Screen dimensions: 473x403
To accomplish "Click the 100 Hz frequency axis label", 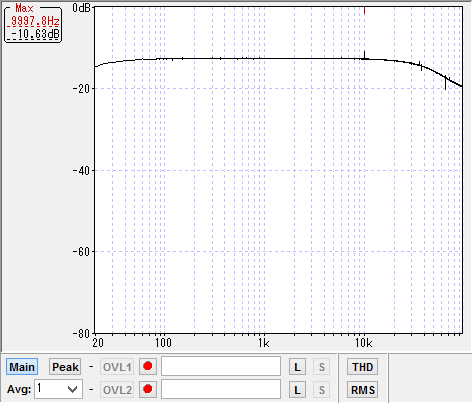I will (163, 343).
